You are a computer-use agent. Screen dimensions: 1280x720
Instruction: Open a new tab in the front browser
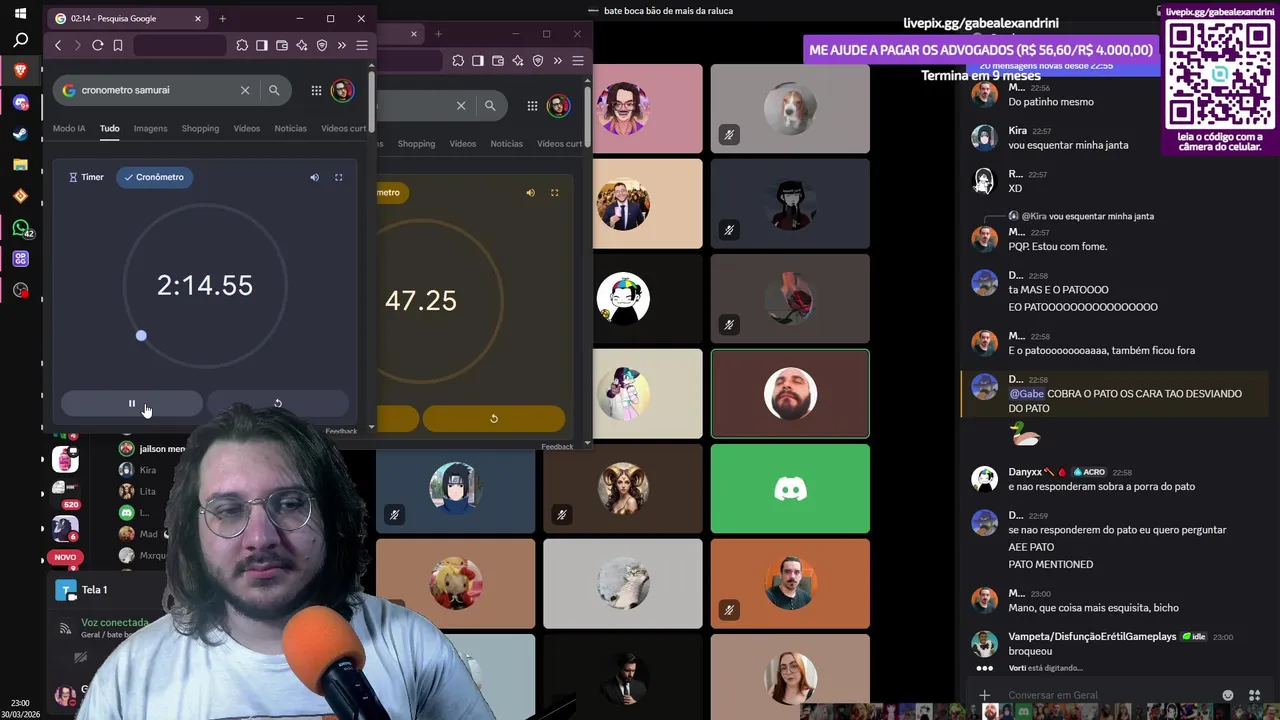pyautogui.click(x=222, y=19)
